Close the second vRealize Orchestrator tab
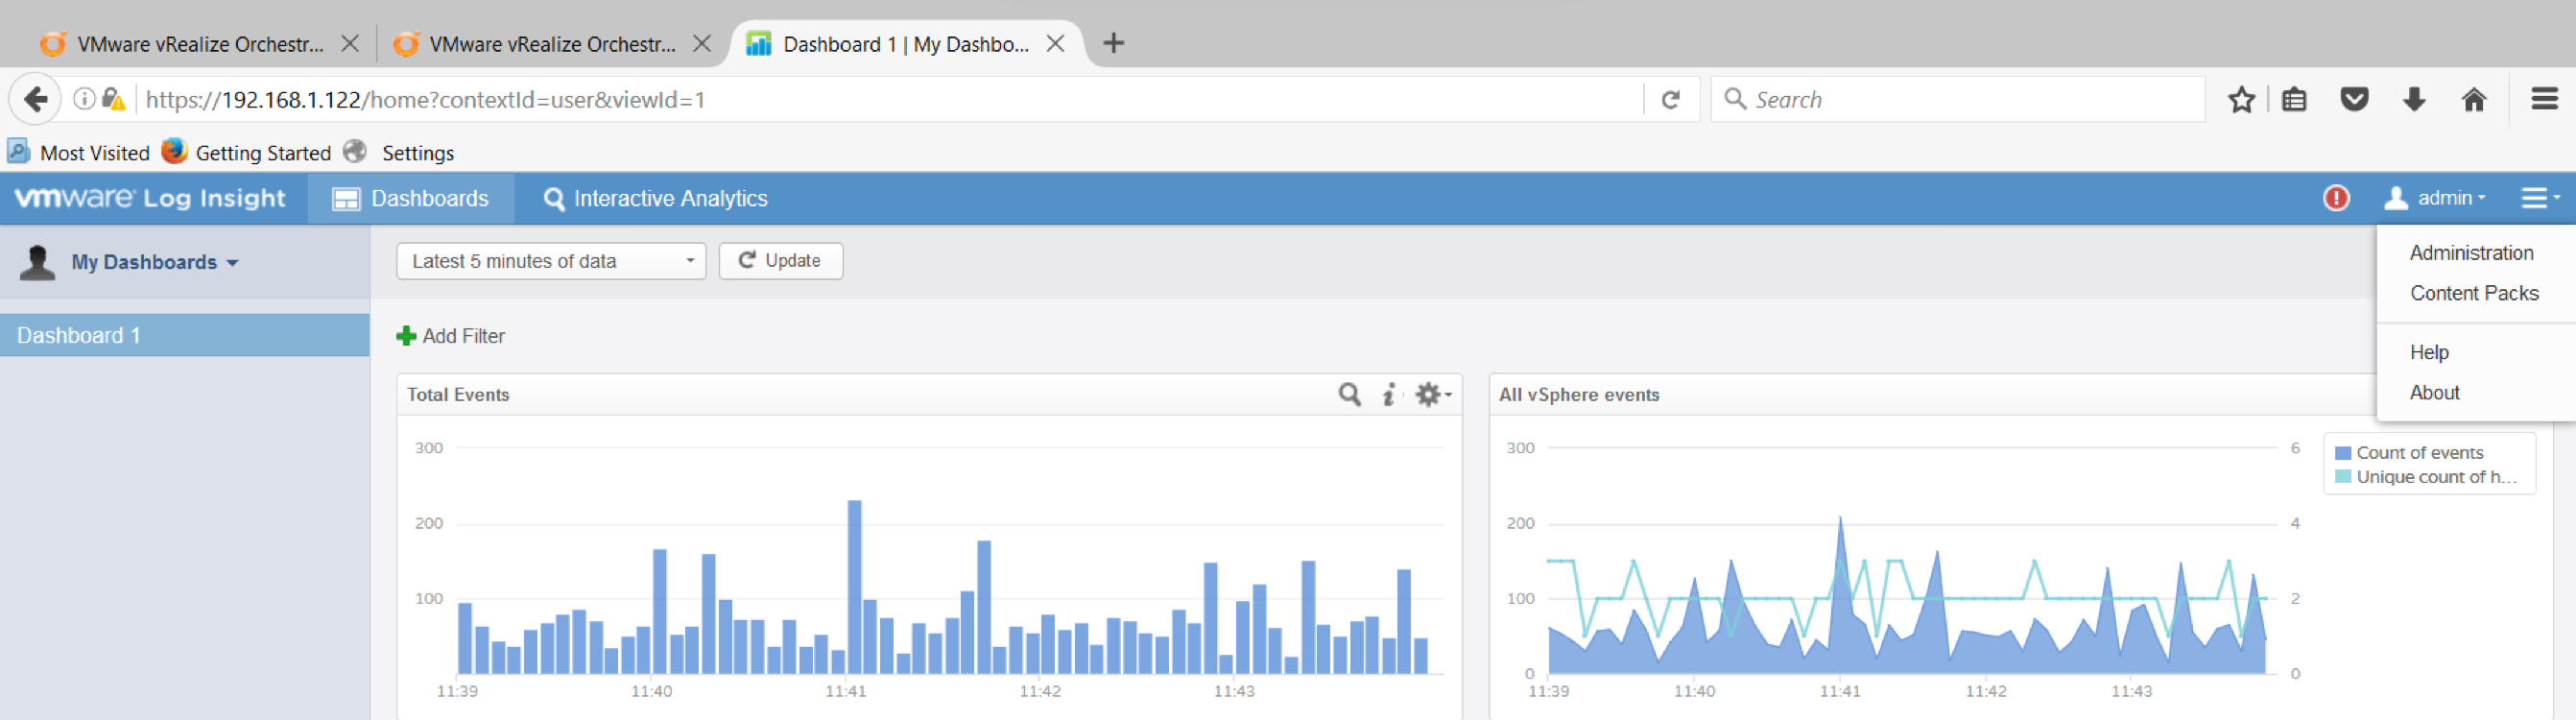Screen dimensions: 2576x720 tap(702, 43)
